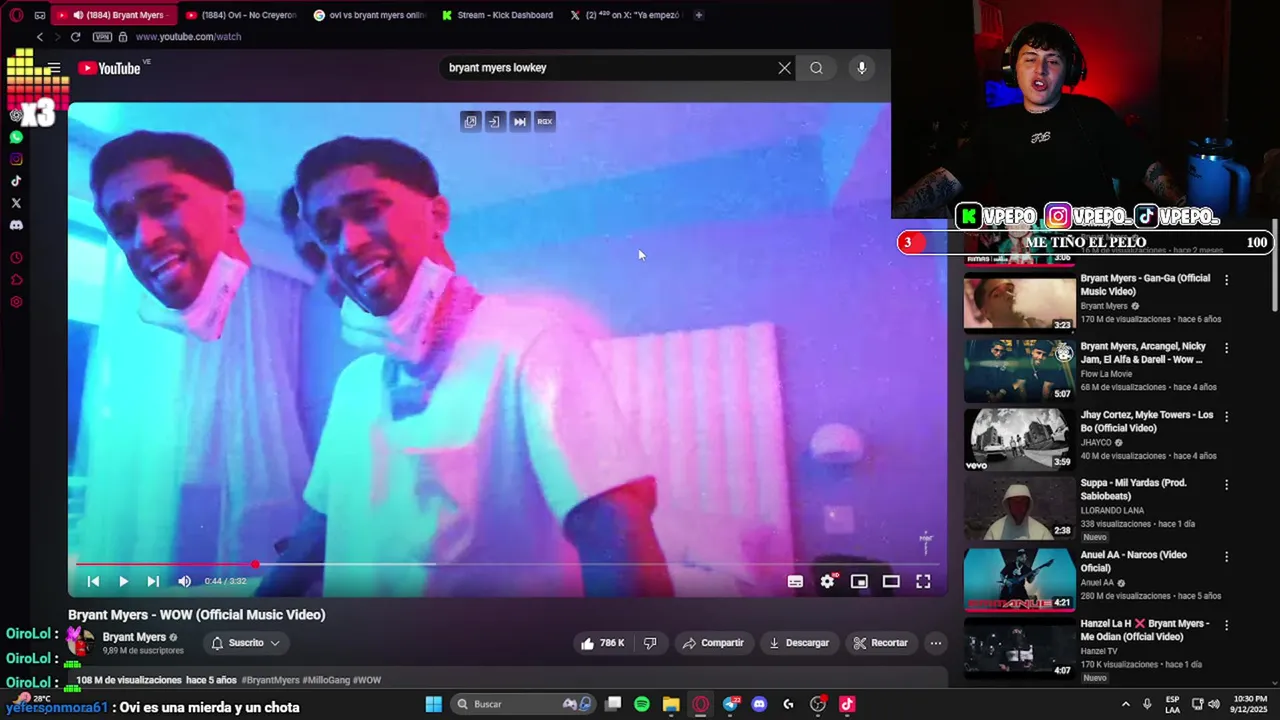1280x720 pixels.
Task: Open Instagram in the Opera sidebar
Action: [x=16, y=159]
